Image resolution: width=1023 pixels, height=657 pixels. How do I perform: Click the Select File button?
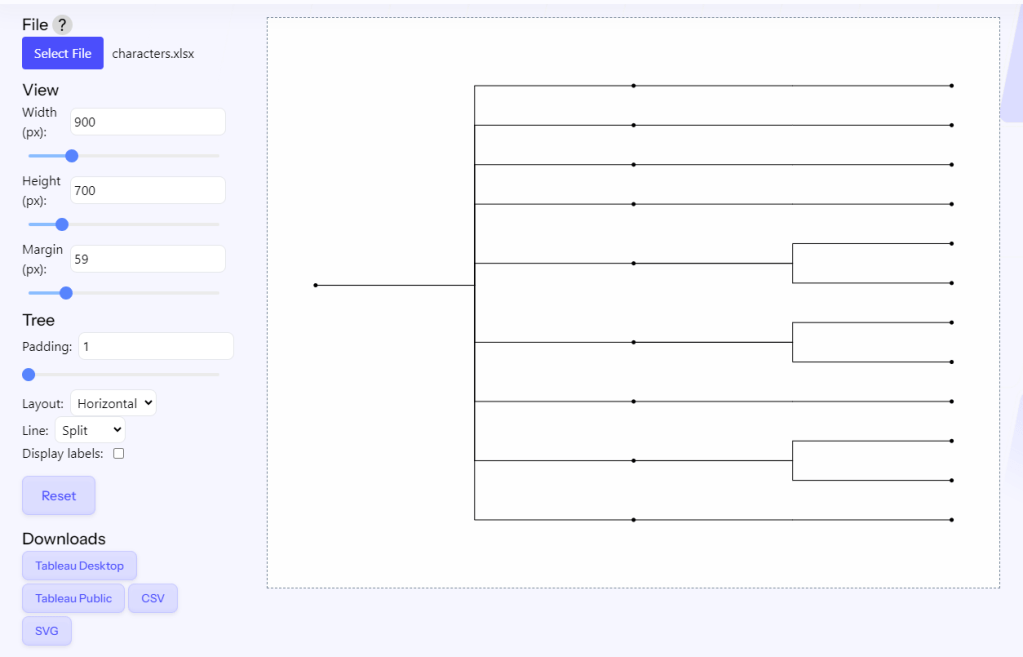(x=63, y=53)
